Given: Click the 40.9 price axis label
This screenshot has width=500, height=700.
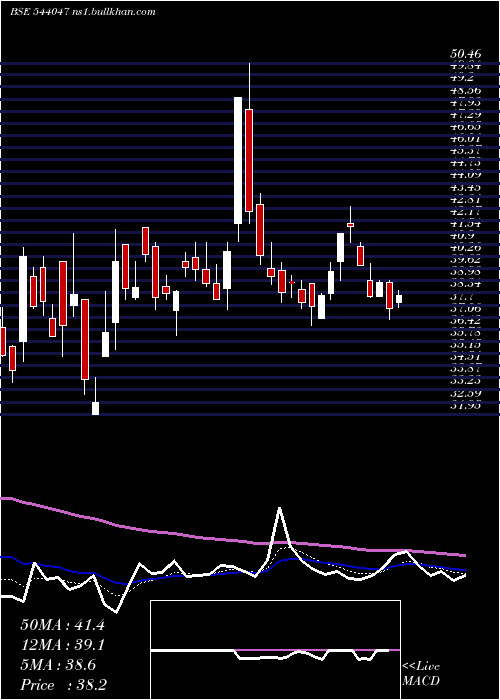Looking at the screenshot, I should click(462, 236).
